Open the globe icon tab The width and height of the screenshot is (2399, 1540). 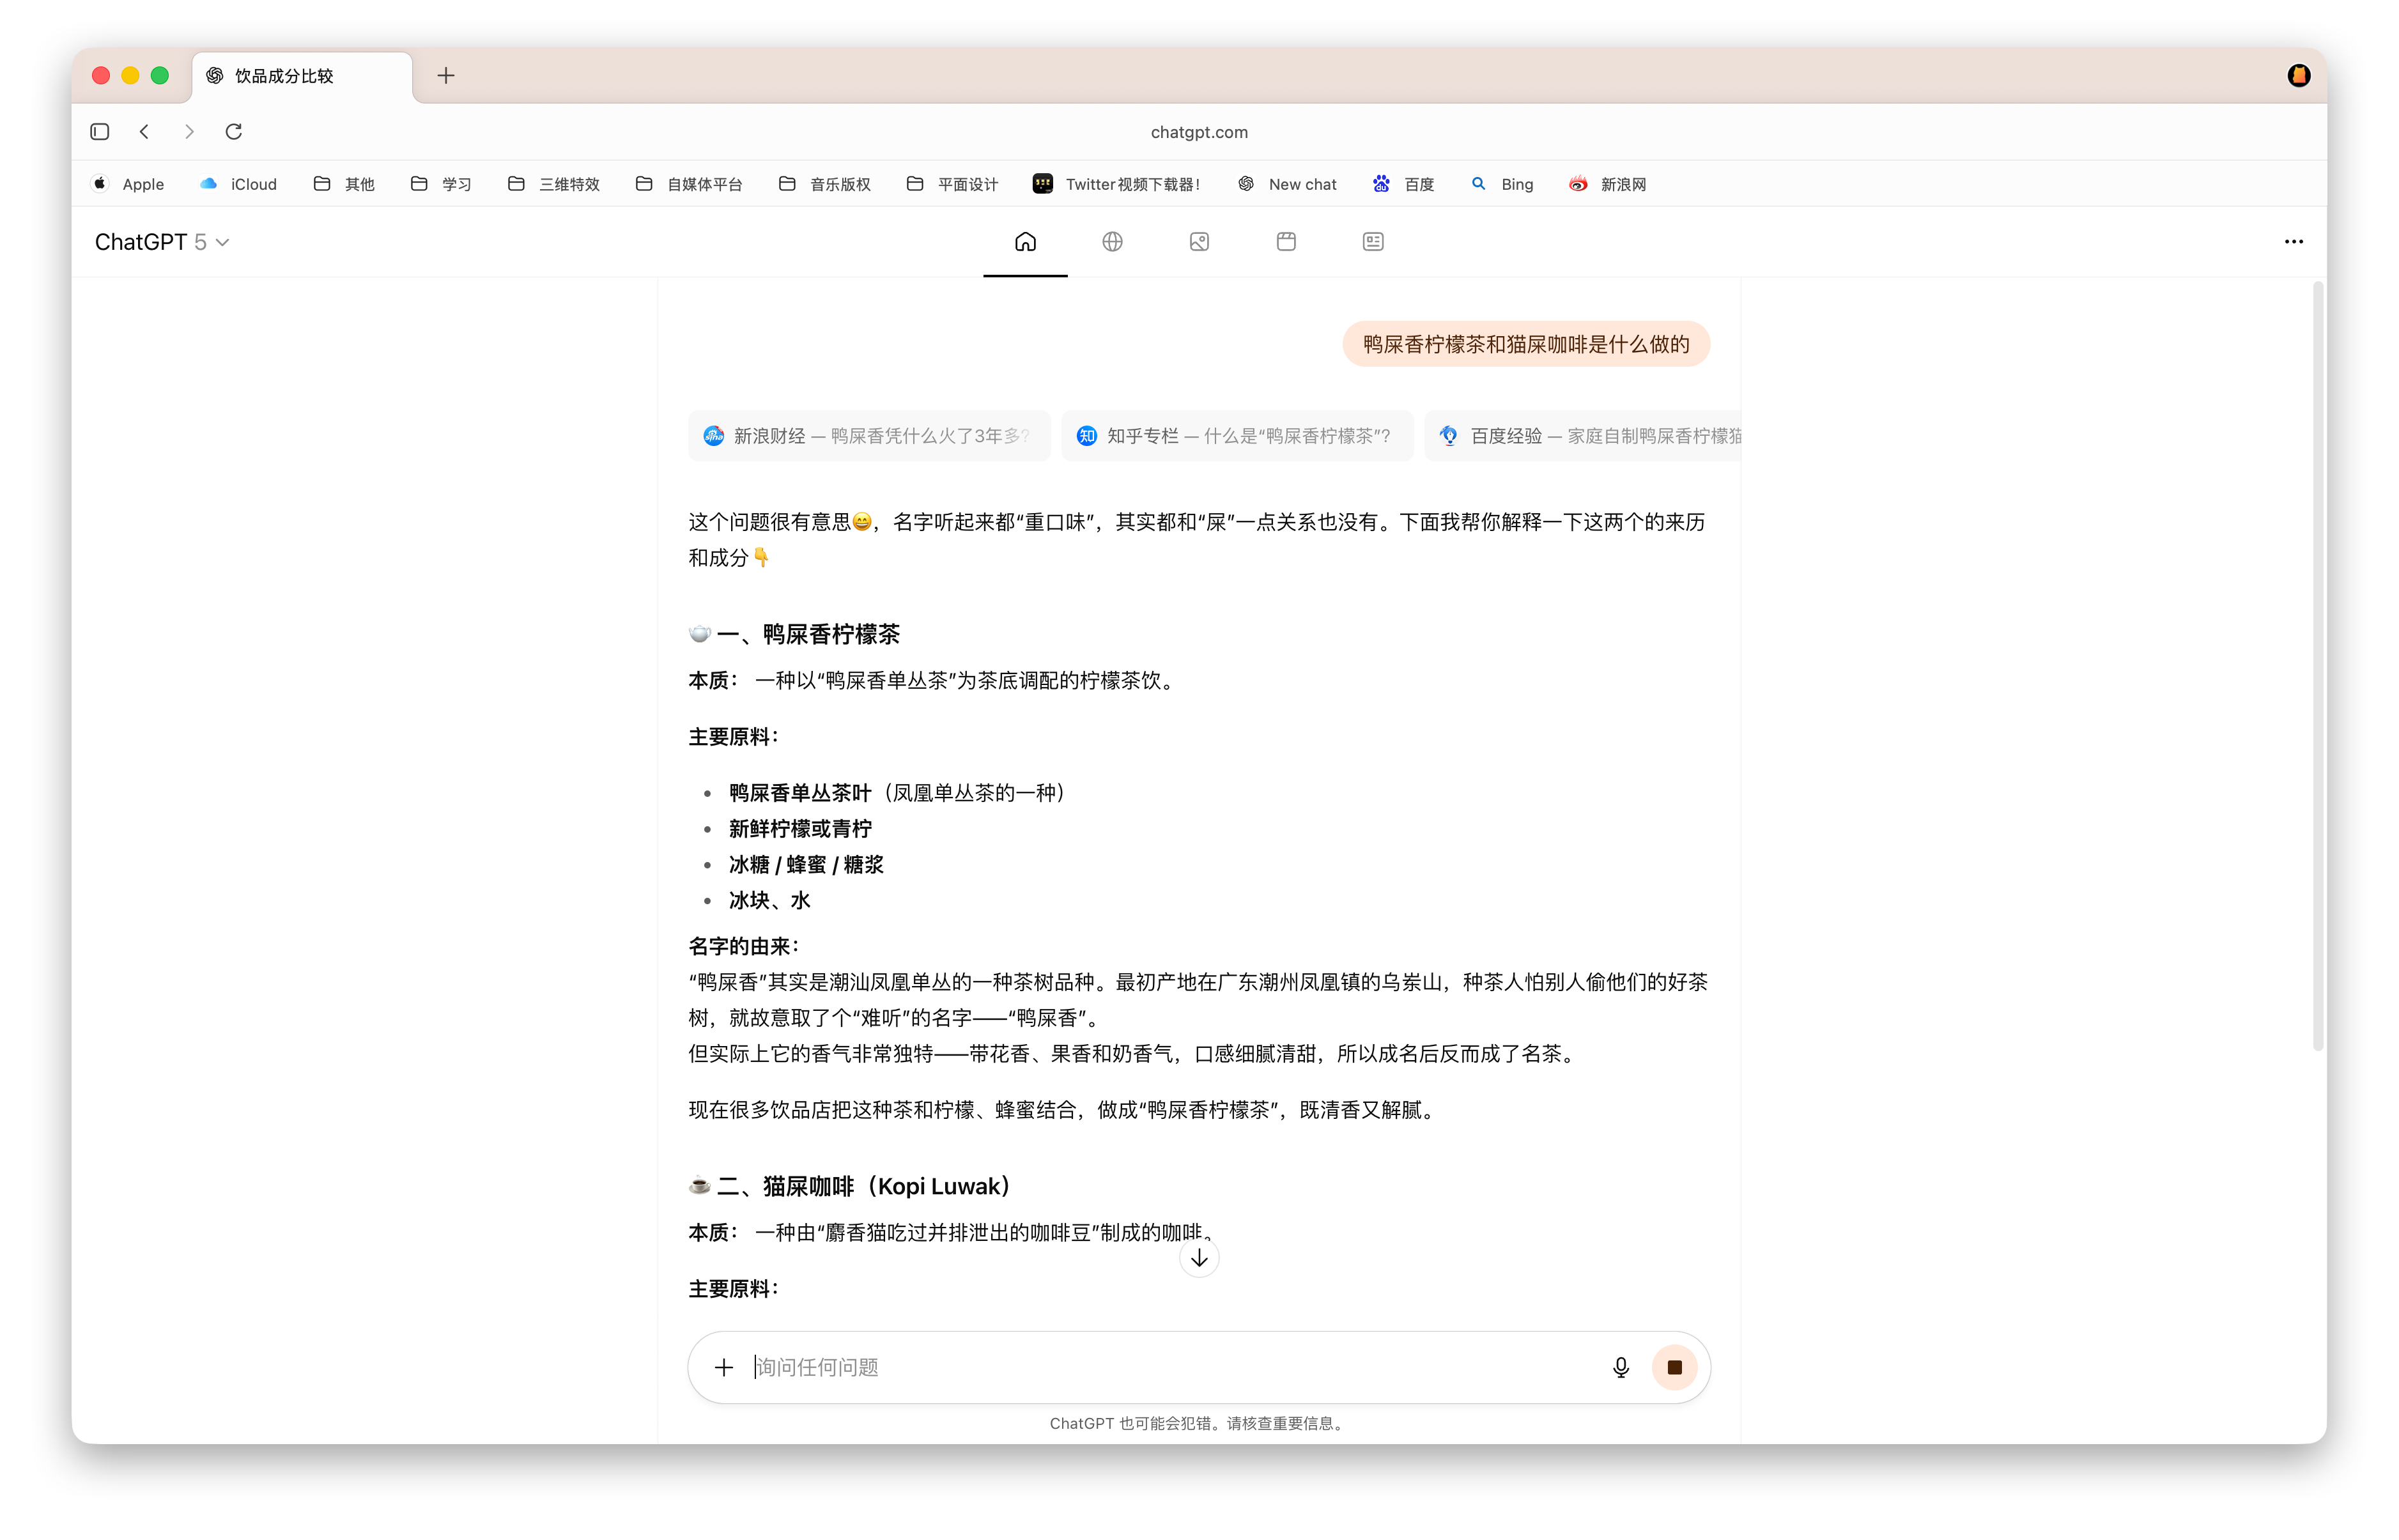tap(1112, 241)
